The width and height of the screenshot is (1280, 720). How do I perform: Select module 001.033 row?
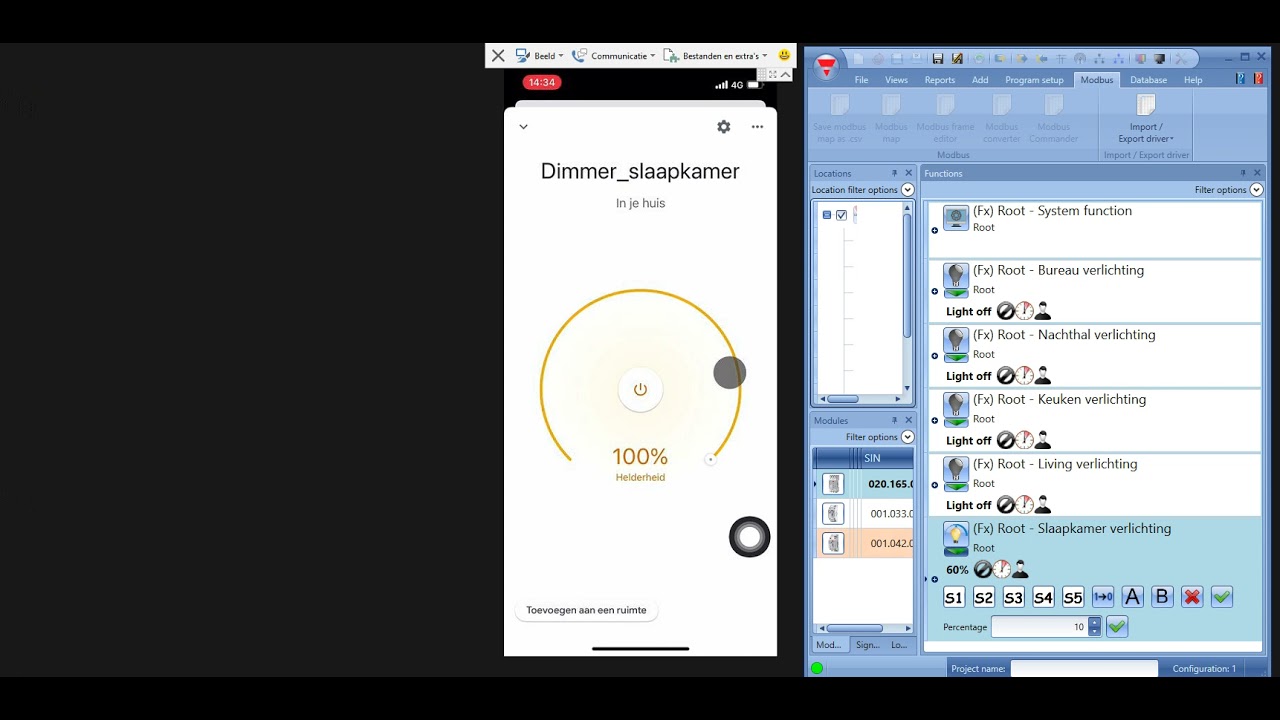864,514
